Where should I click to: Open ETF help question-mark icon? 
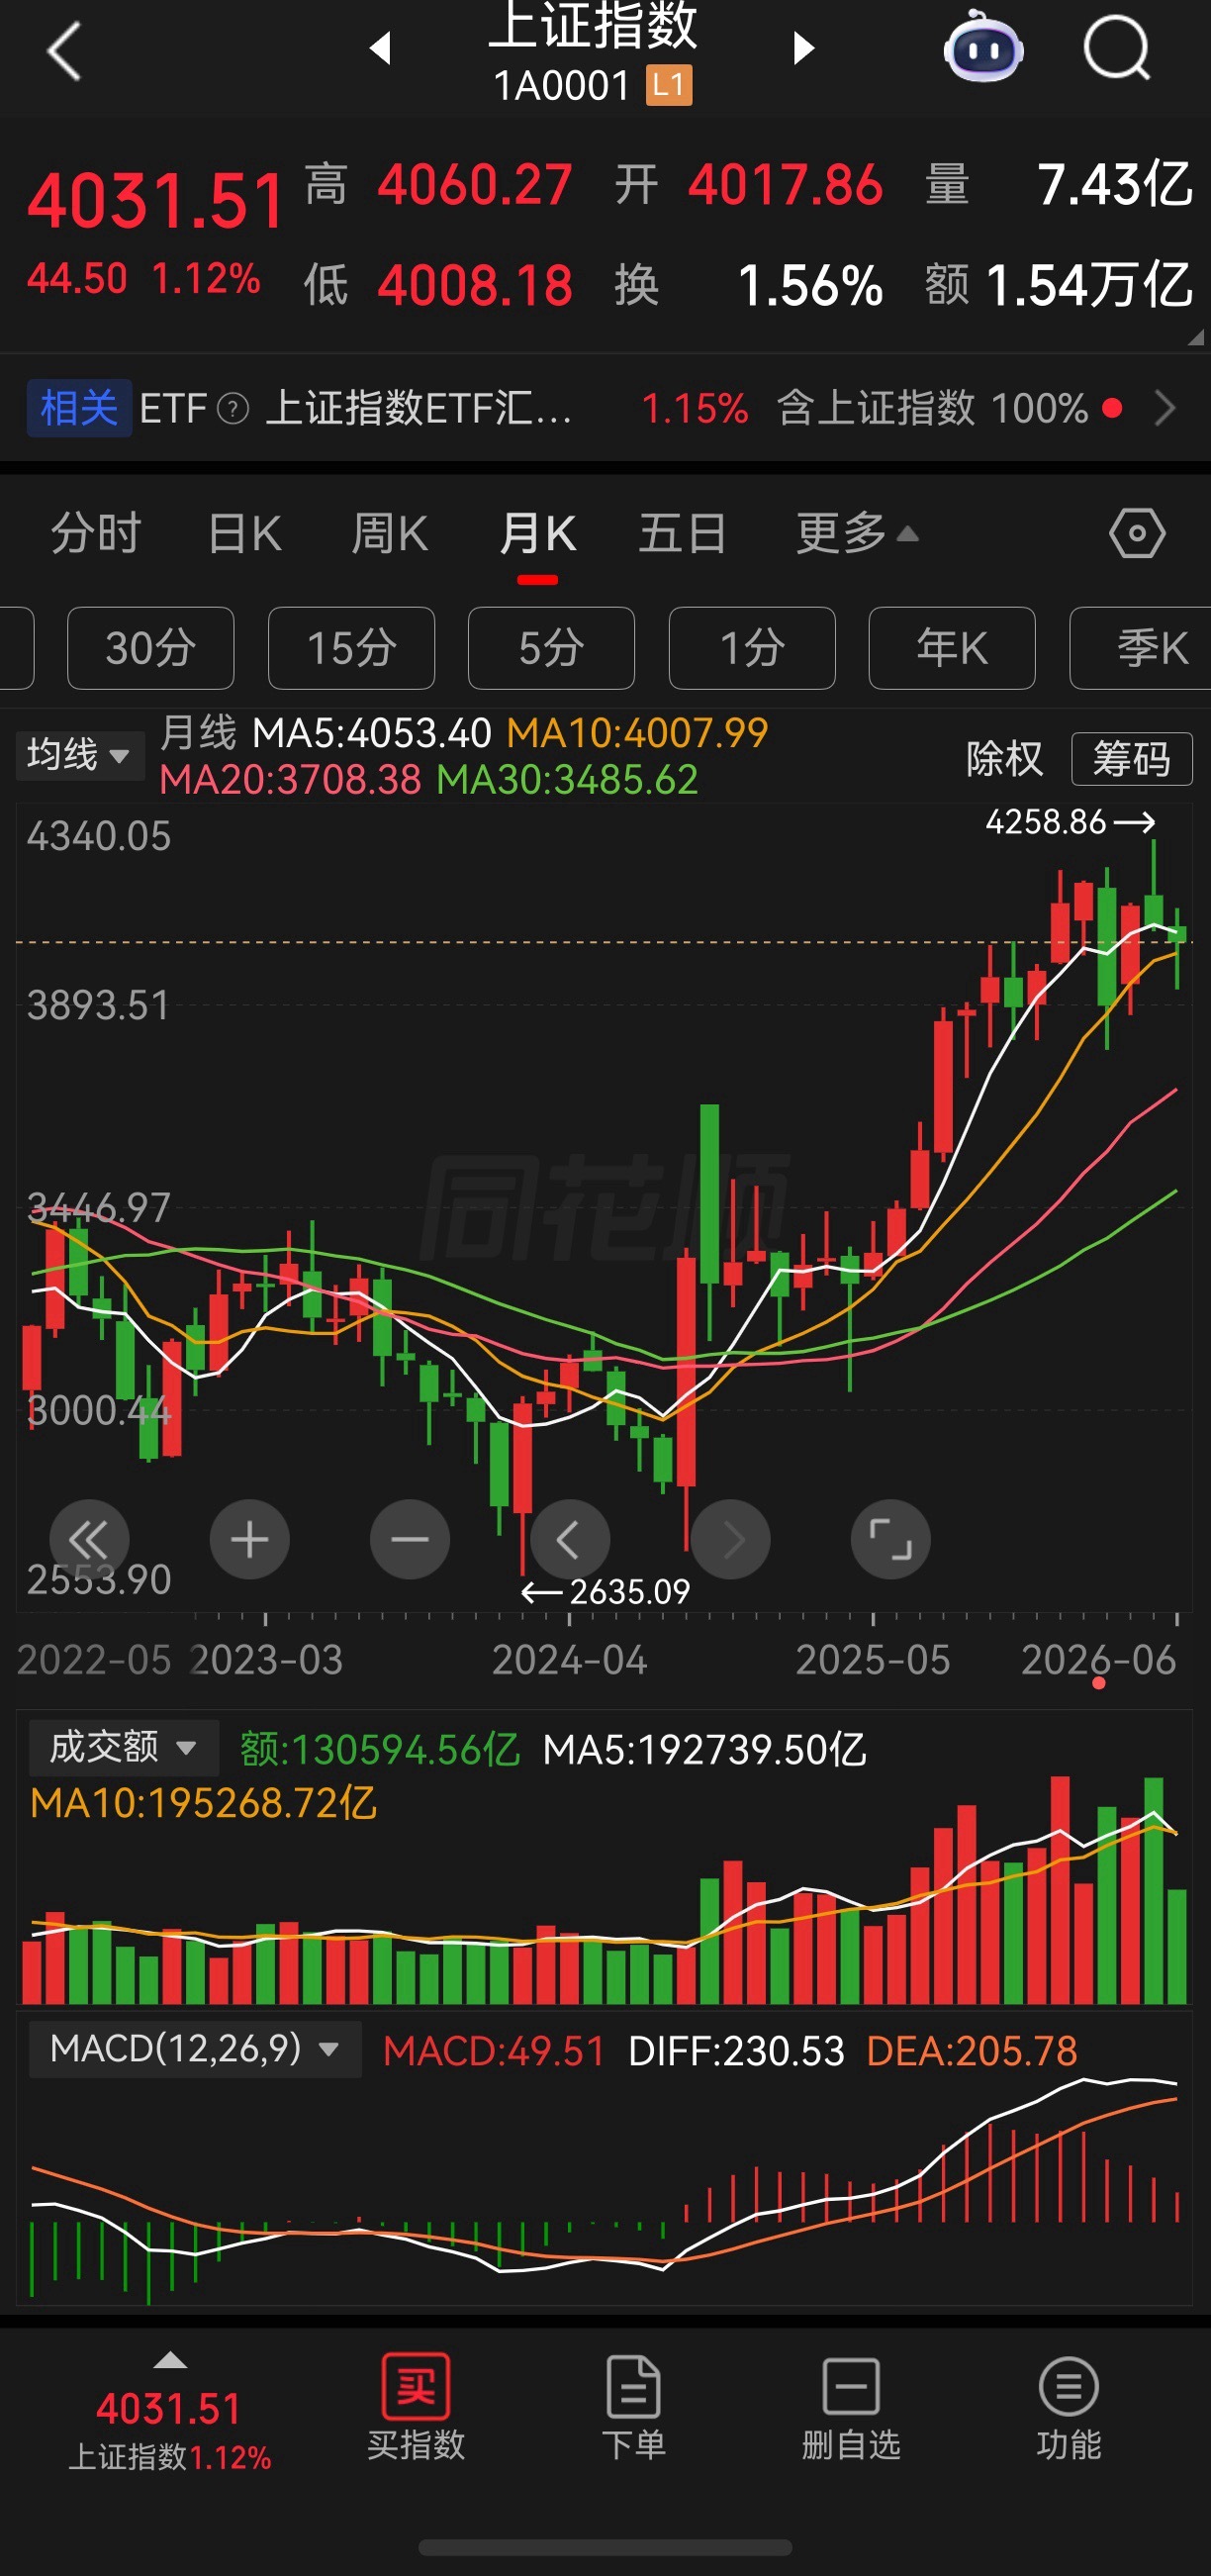233,408
